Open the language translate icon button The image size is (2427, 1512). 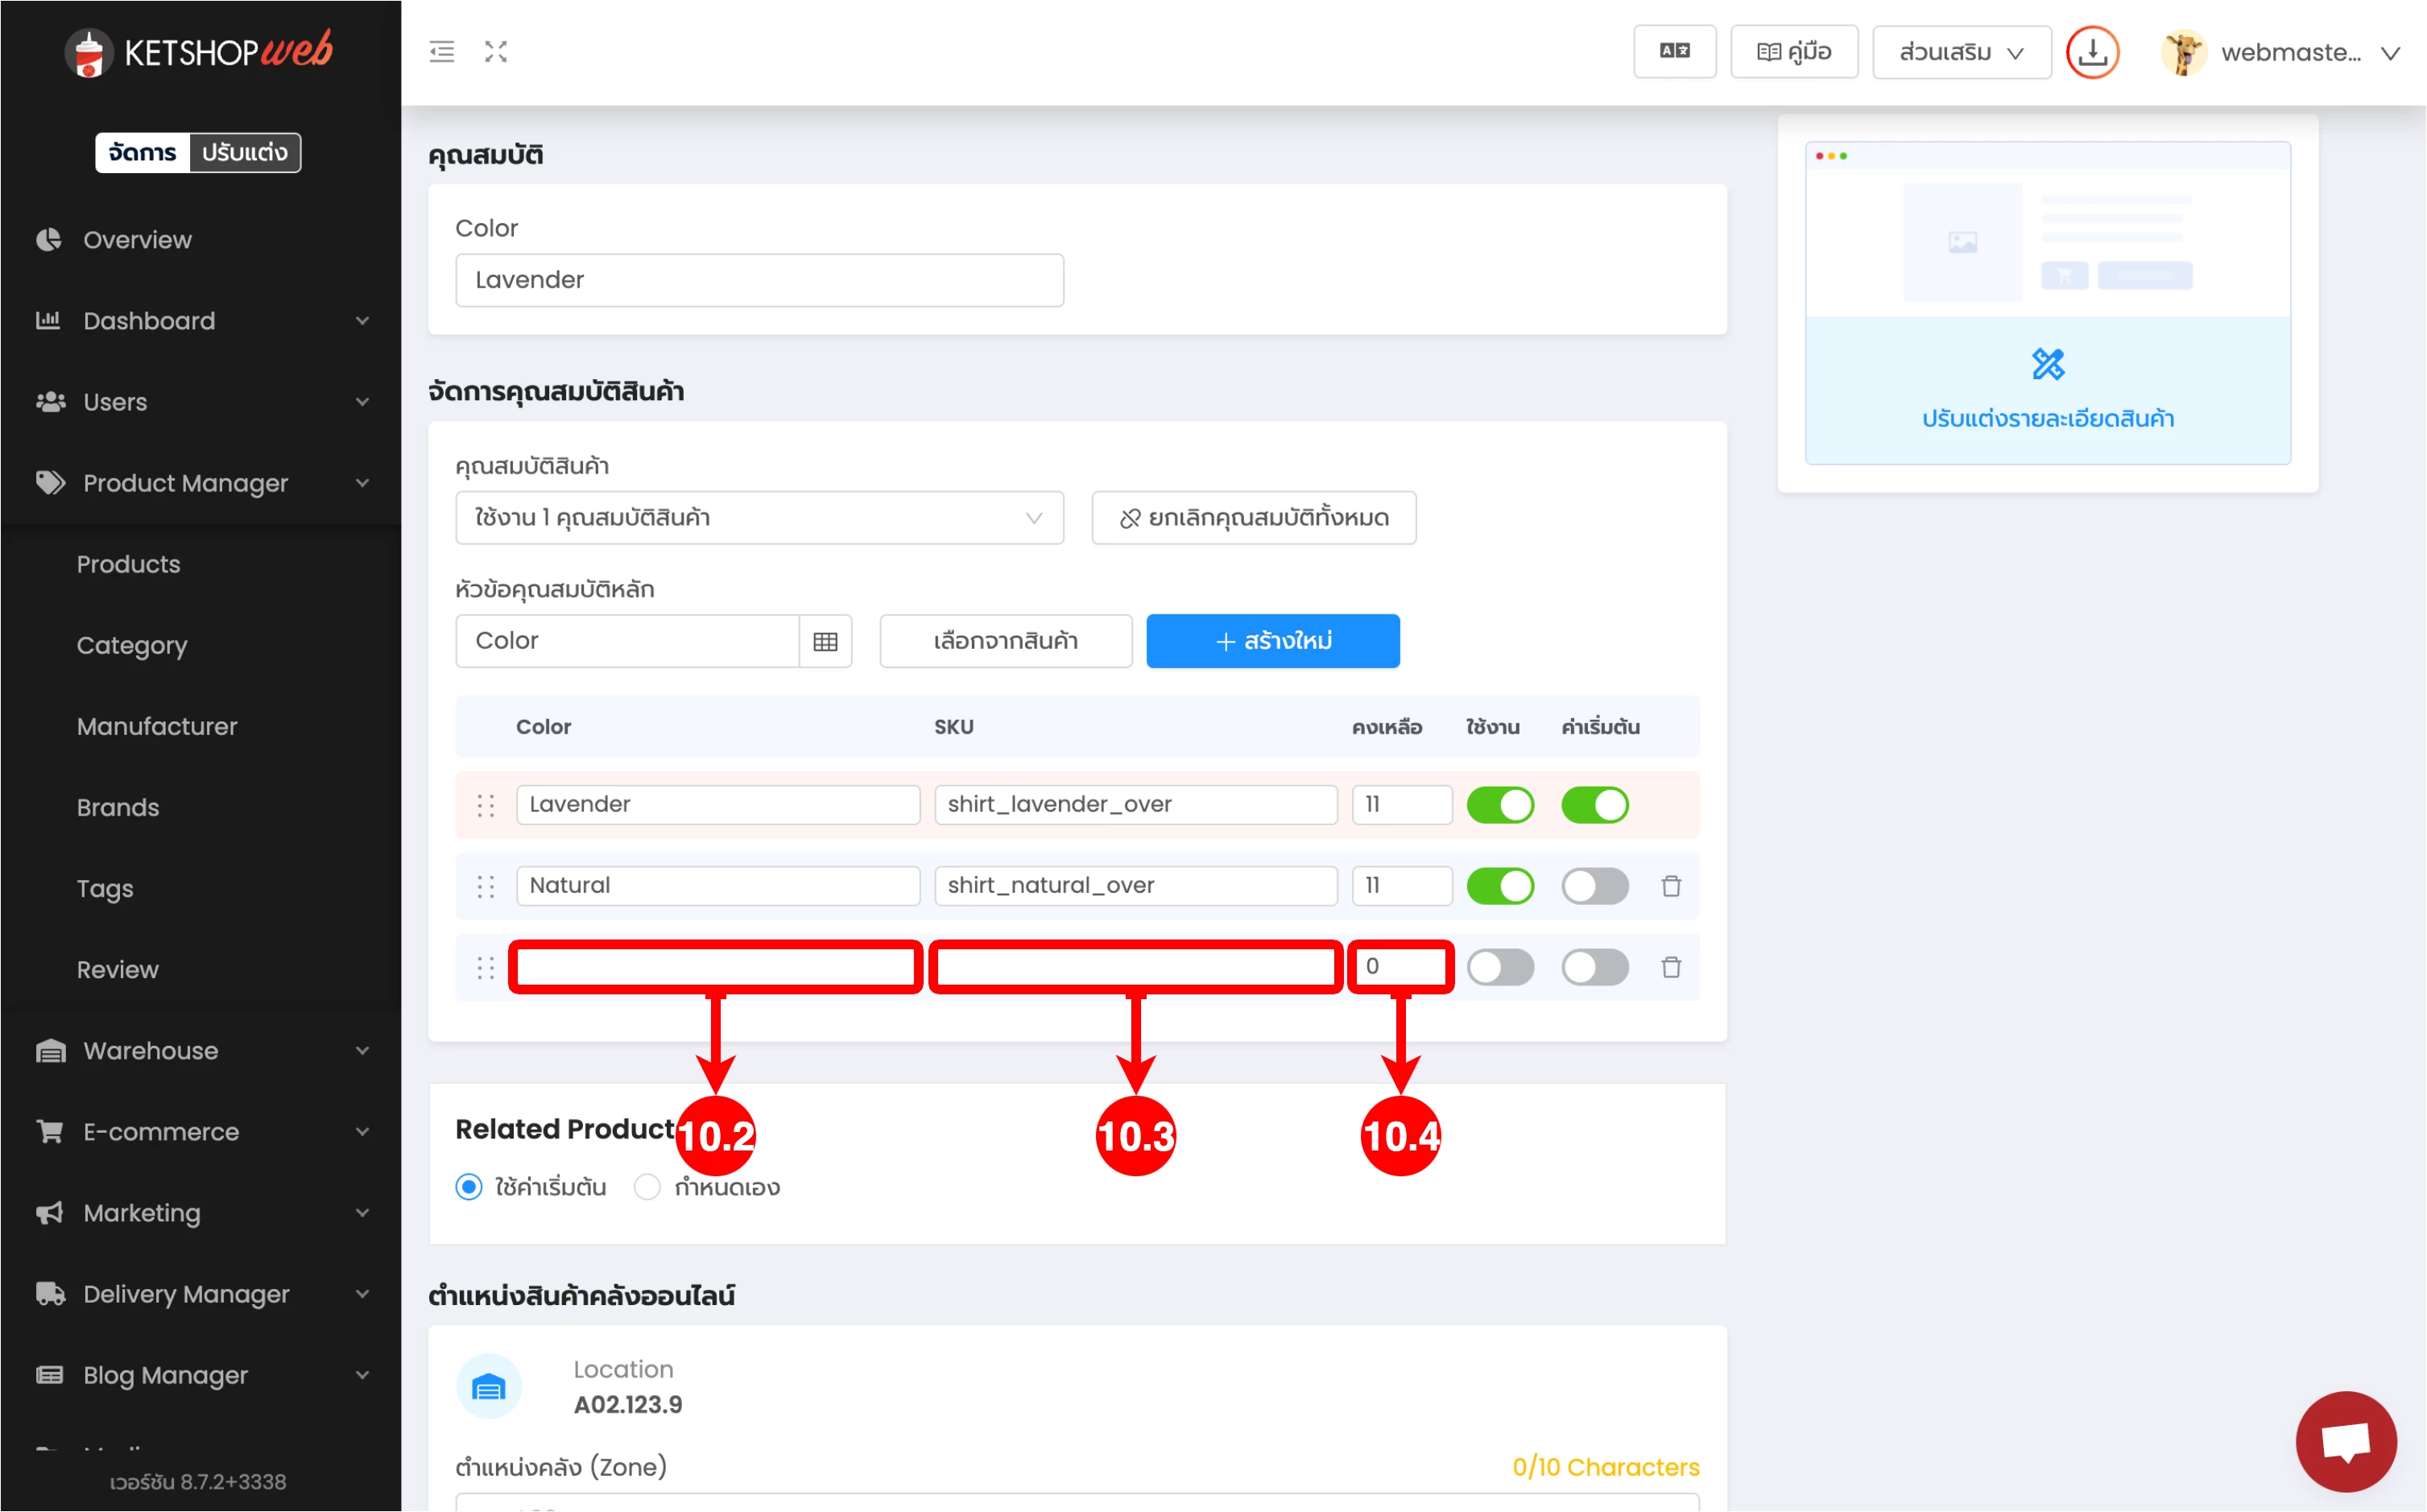point(1674,52)
